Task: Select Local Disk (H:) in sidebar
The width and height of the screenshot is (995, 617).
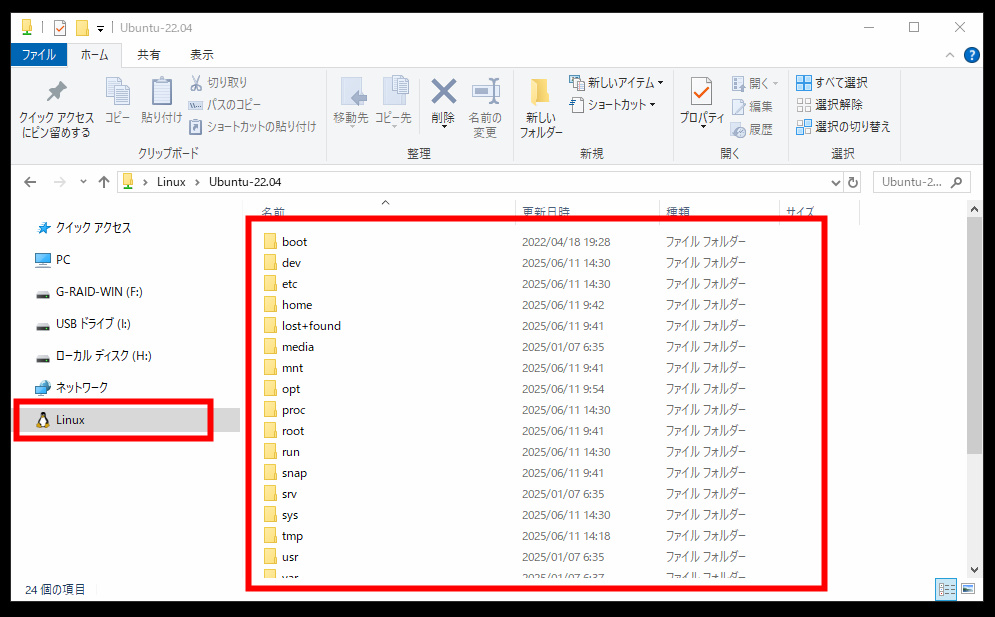Action: (x=94, y=355)
